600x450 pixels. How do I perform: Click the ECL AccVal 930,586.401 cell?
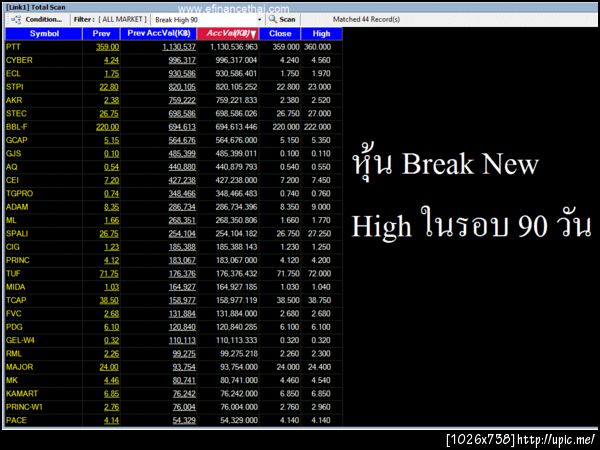(x=236, y=73)
